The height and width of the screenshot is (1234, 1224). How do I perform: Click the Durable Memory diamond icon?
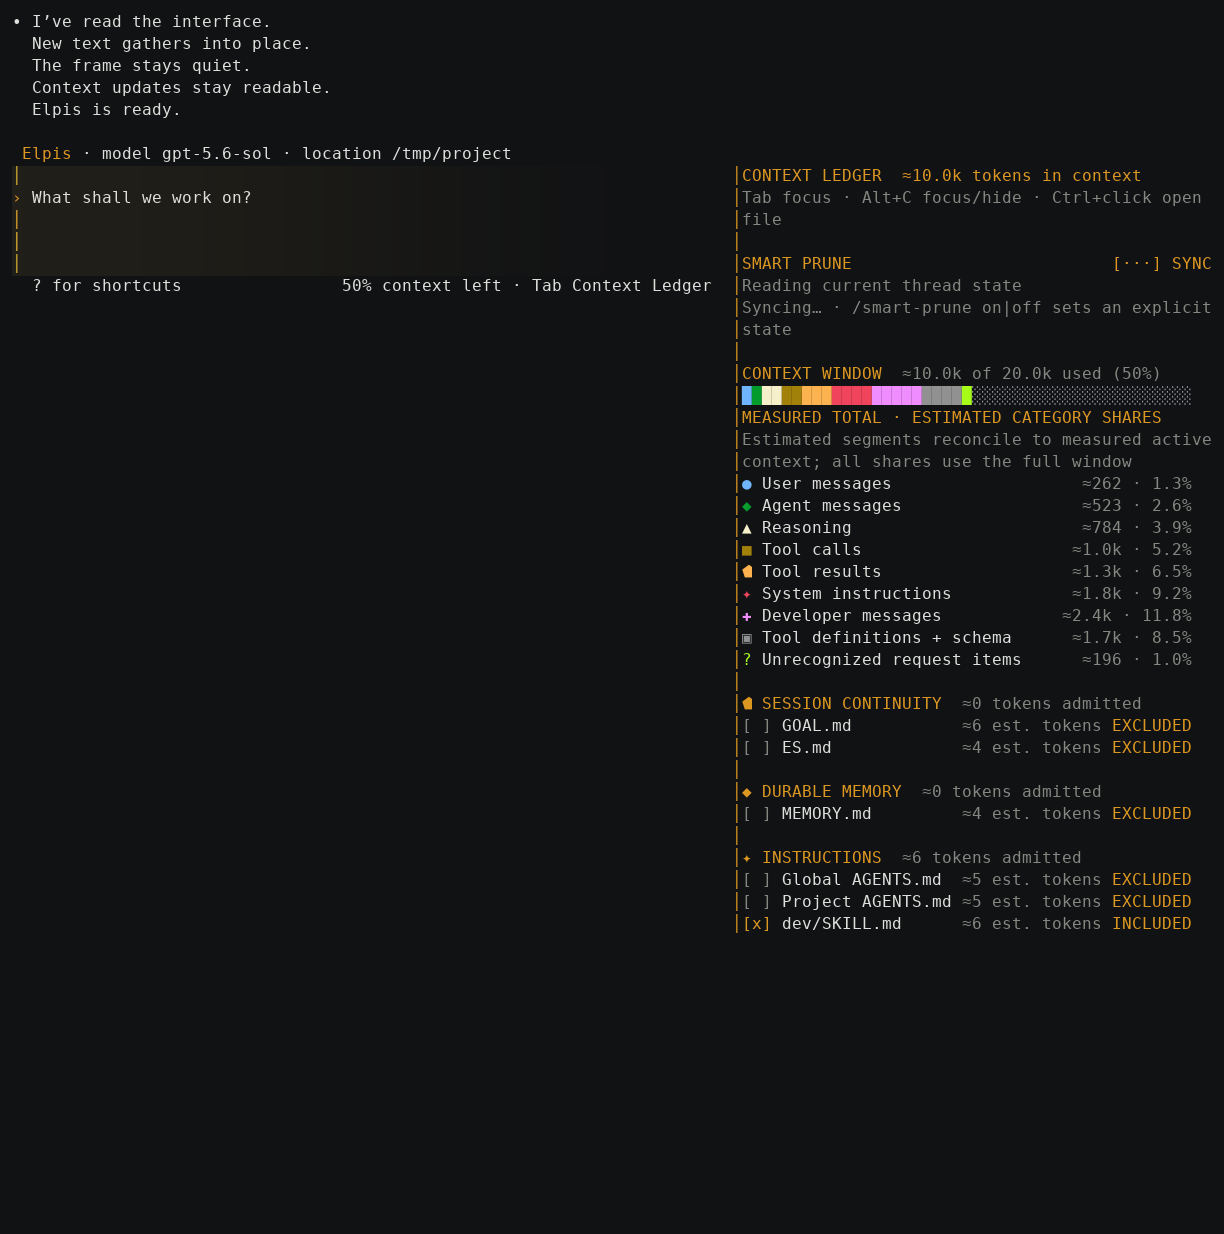[x=747, y=792]
